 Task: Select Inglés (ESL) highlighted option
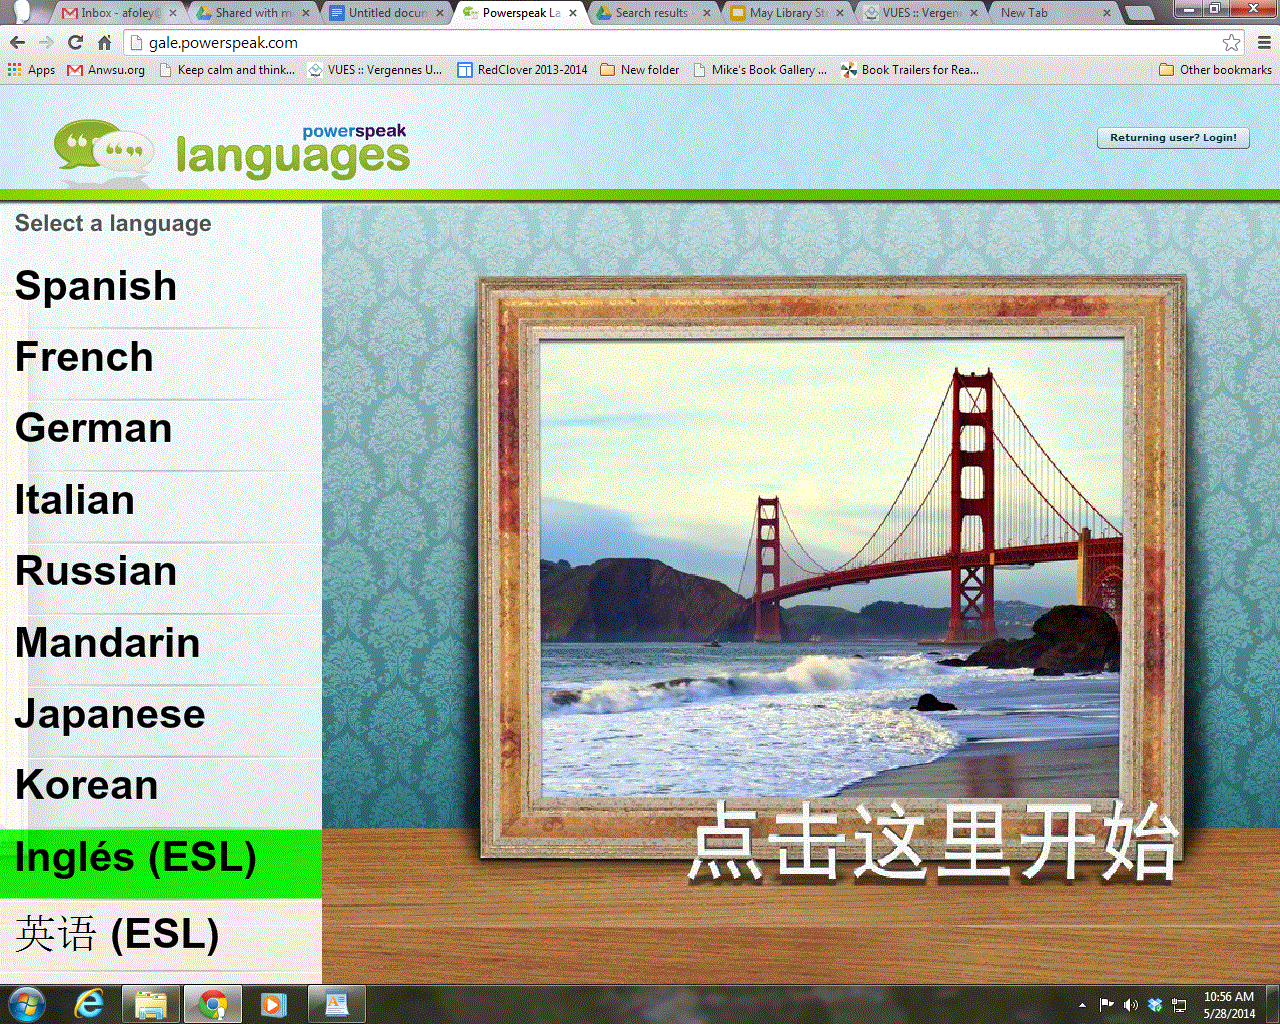coord(161,863)
